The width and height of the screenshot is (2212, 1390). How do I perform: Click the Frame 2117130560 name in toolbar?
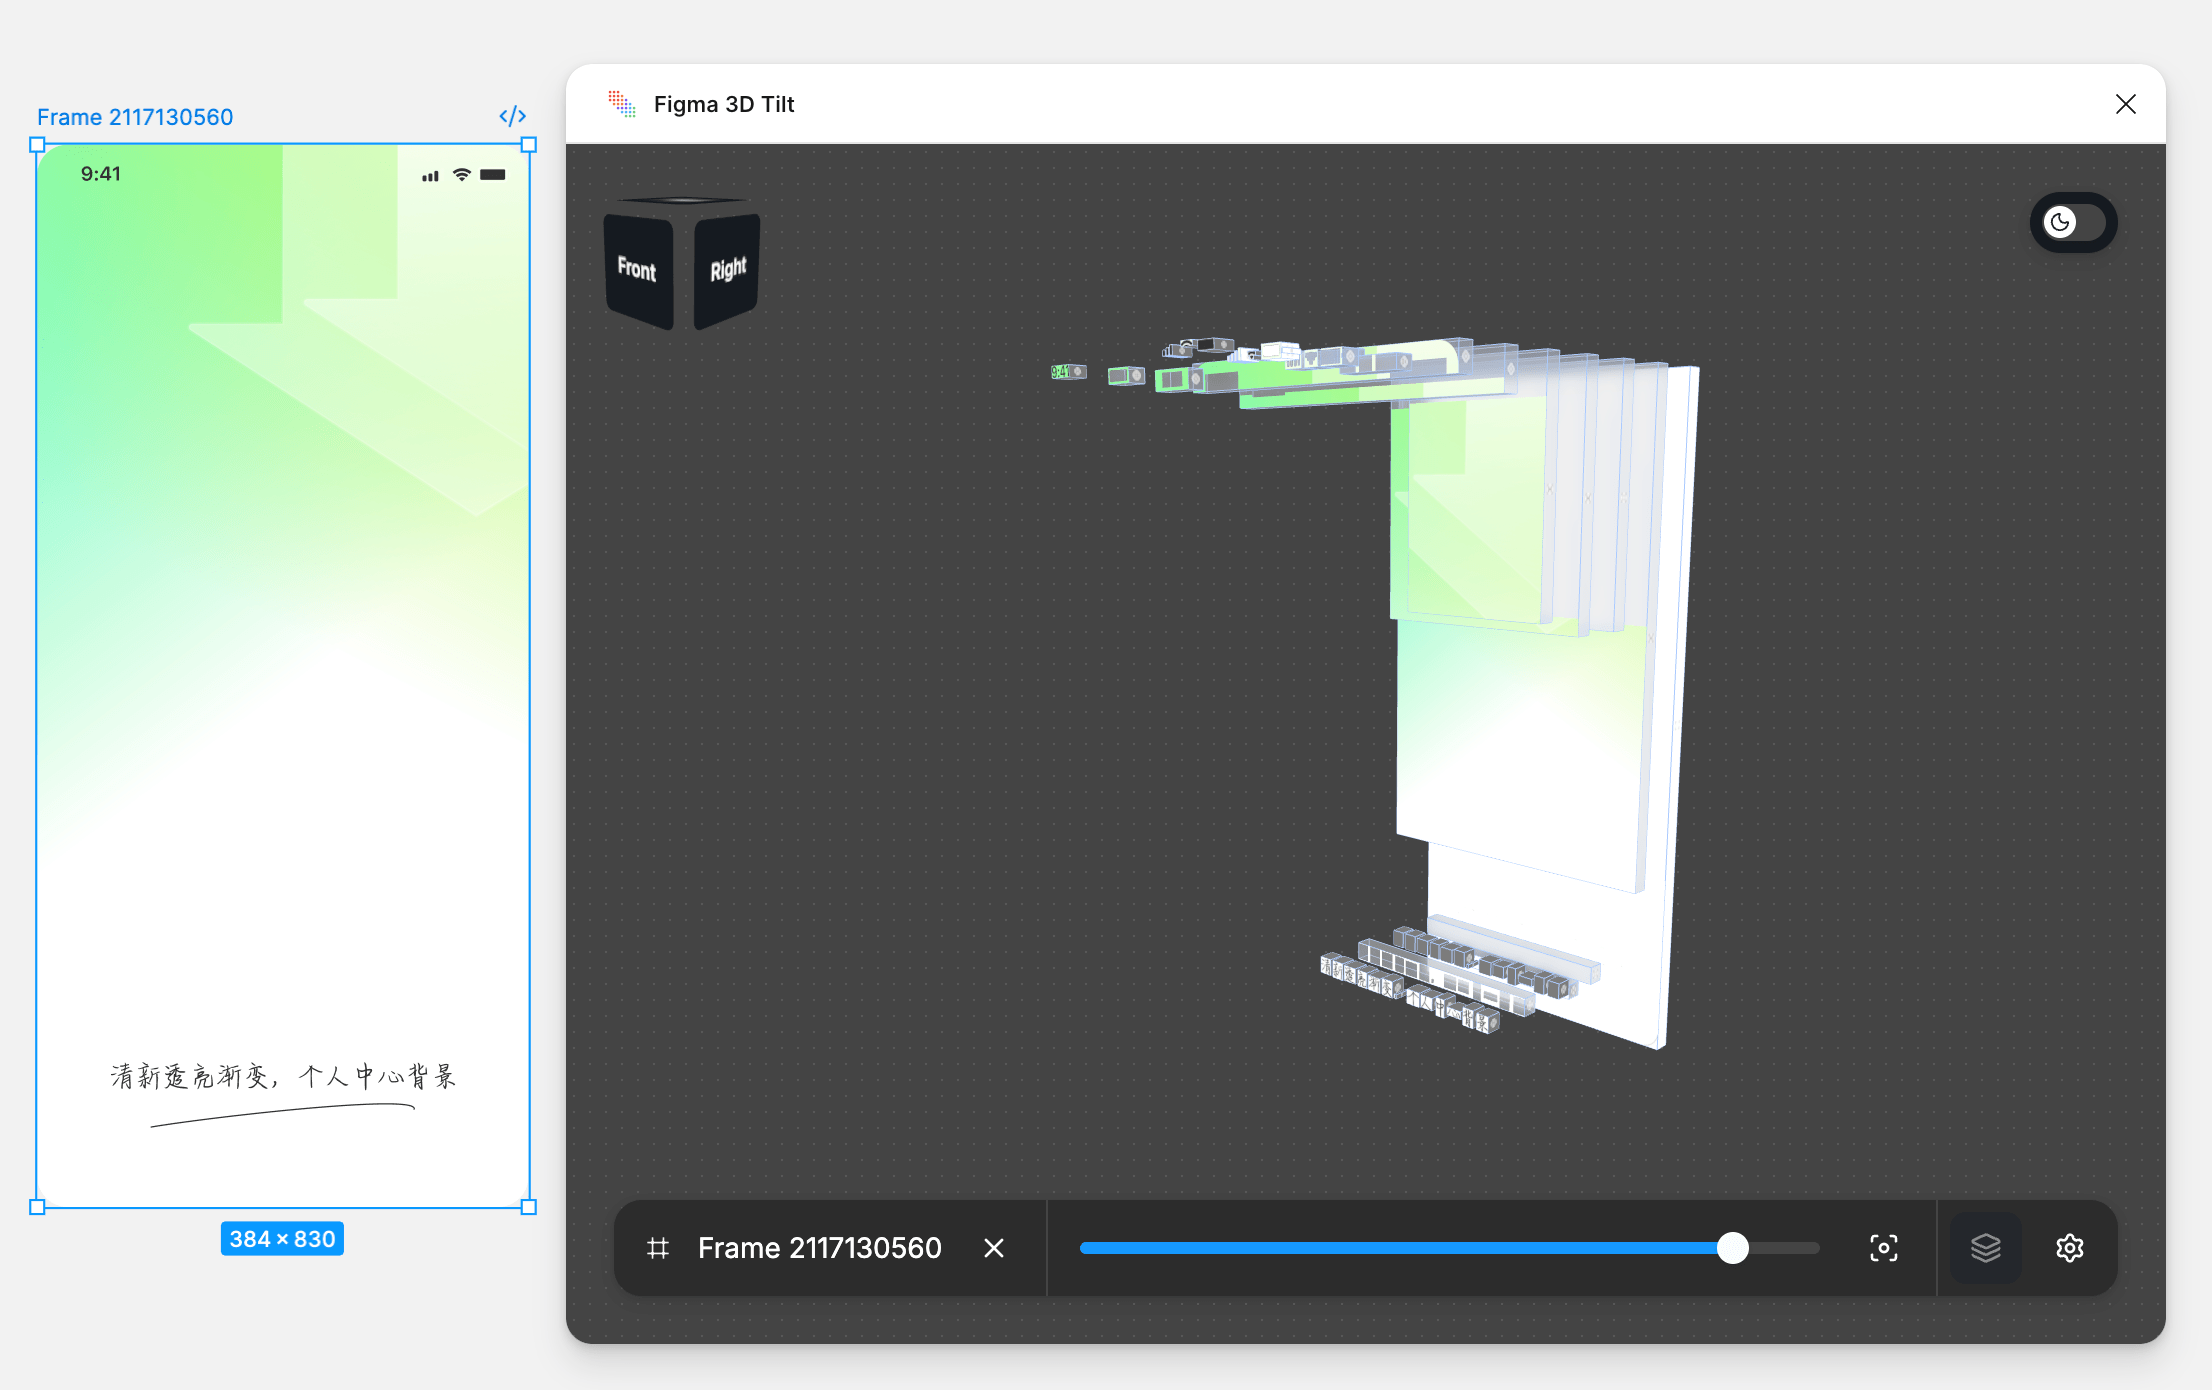pyautogui.click(x=819, y=1248)
